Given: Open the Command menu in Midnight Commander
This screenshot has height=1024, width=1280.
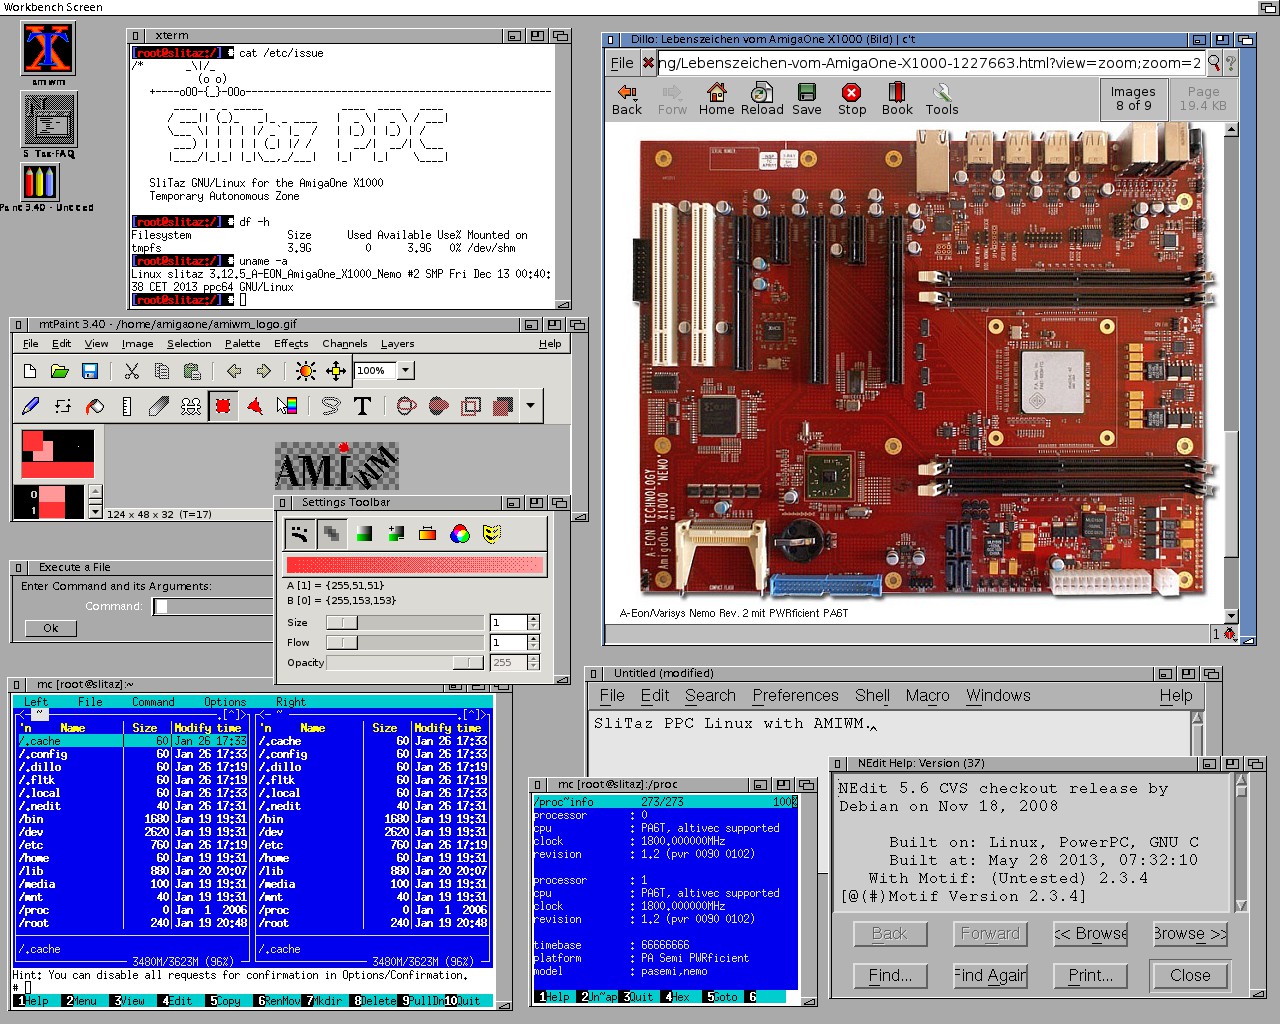Looking at the screenshot, I should click(x=153, y=702).
